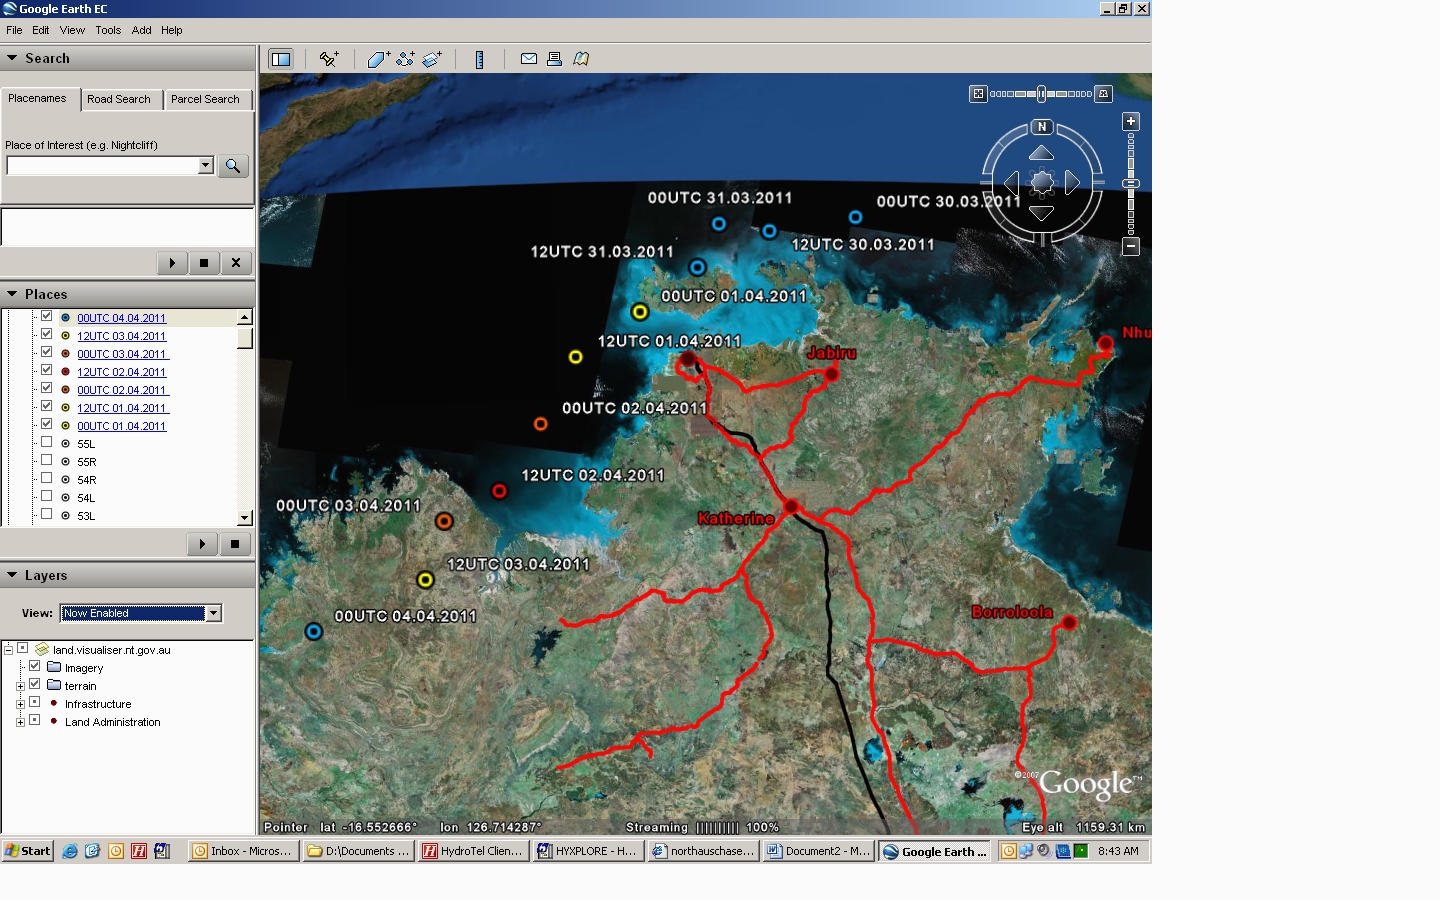
Task: Click the zoom in plus button
Action: tap(1131, 122)
